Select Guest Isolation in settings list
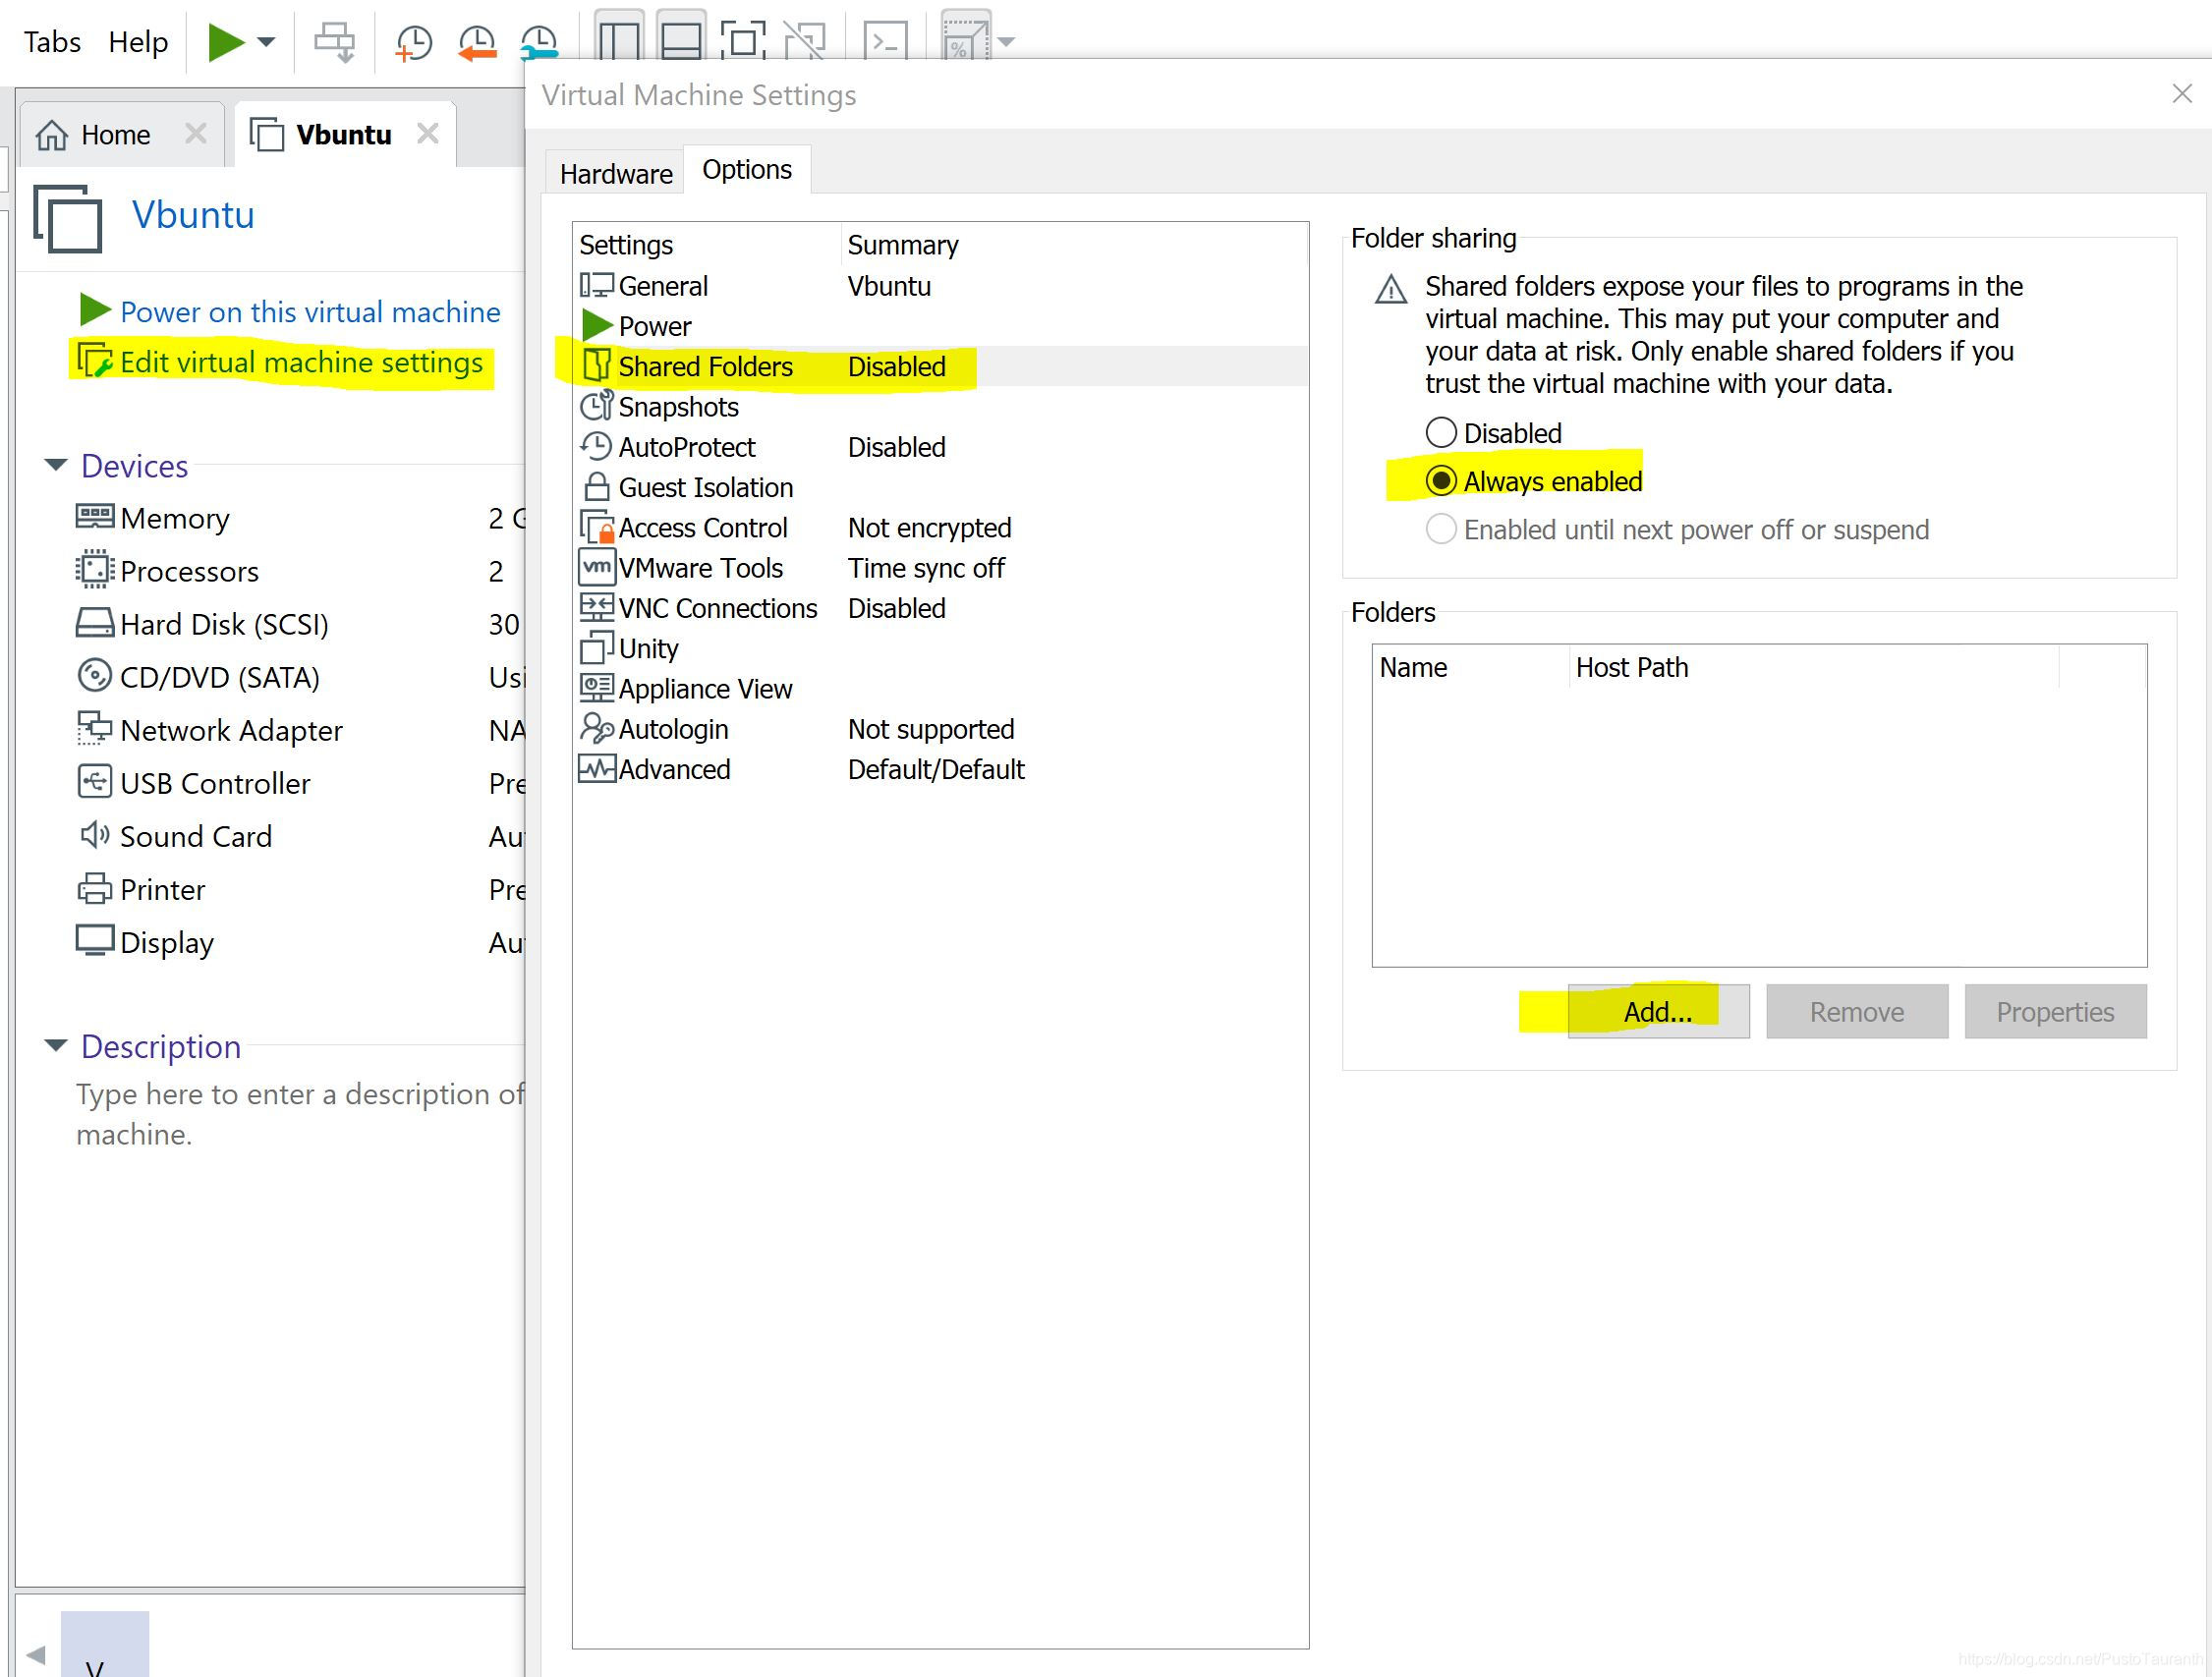This screenshot has height=1677, width=2212. [705, 487]
